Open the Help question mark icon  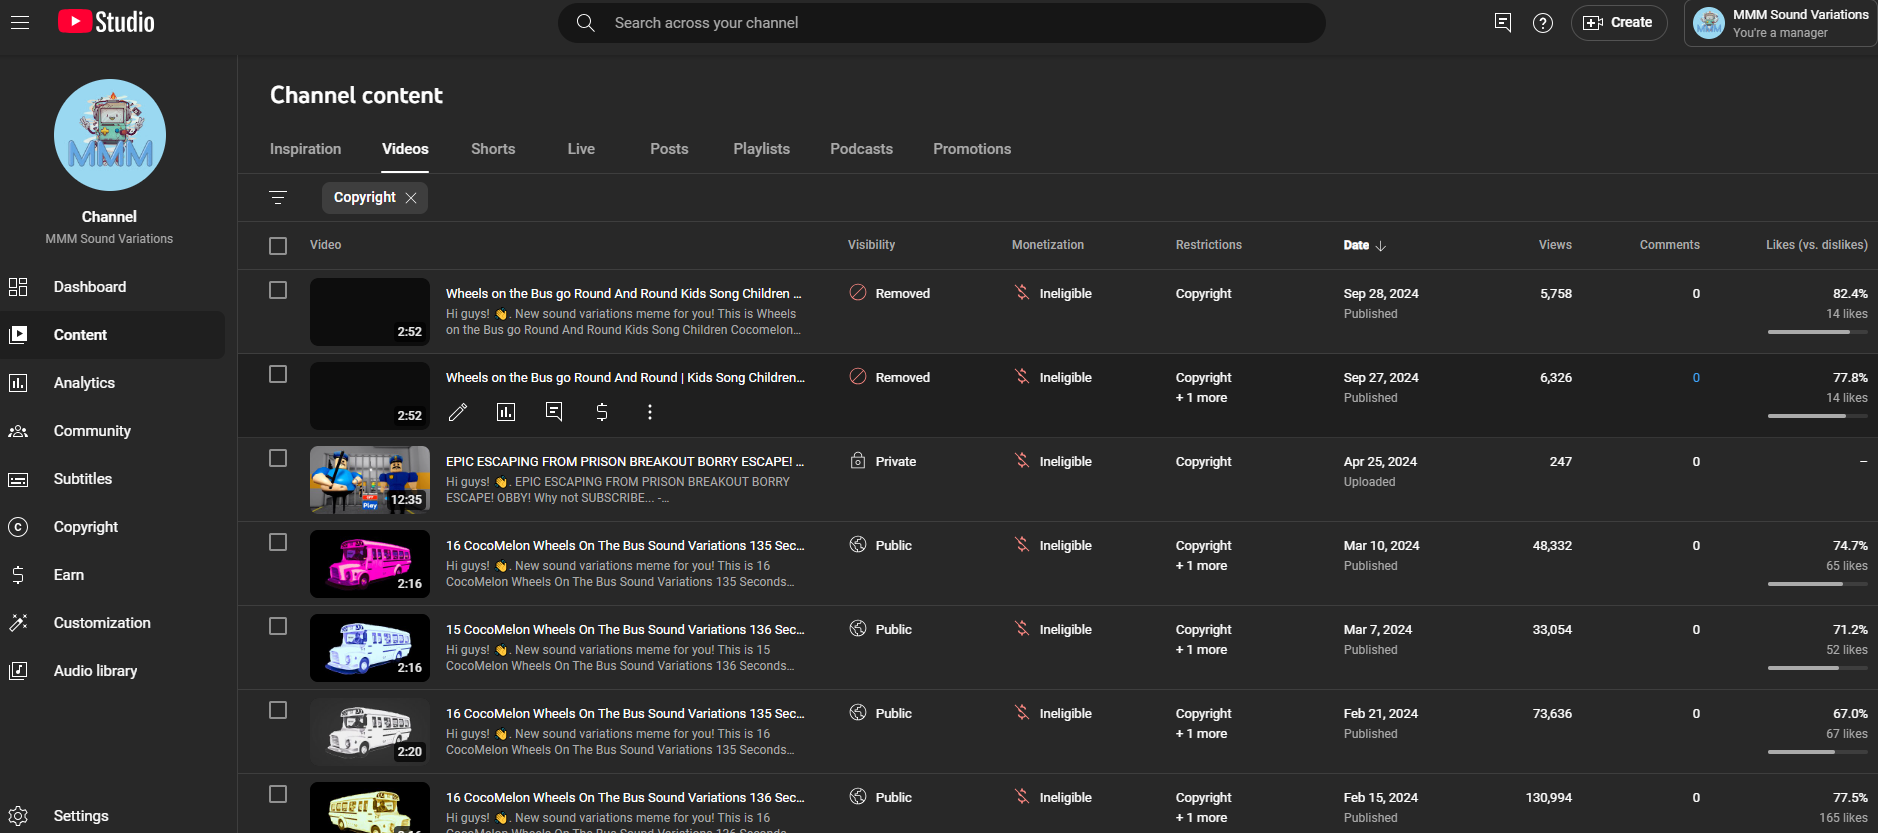point(1543,22)
